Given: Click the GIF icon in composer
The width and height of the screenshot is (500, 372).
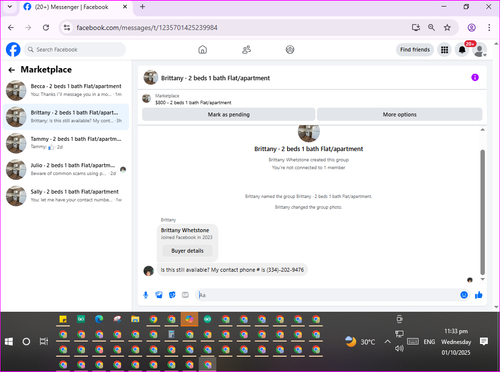Looking at the screenshot, I should 185,295.
